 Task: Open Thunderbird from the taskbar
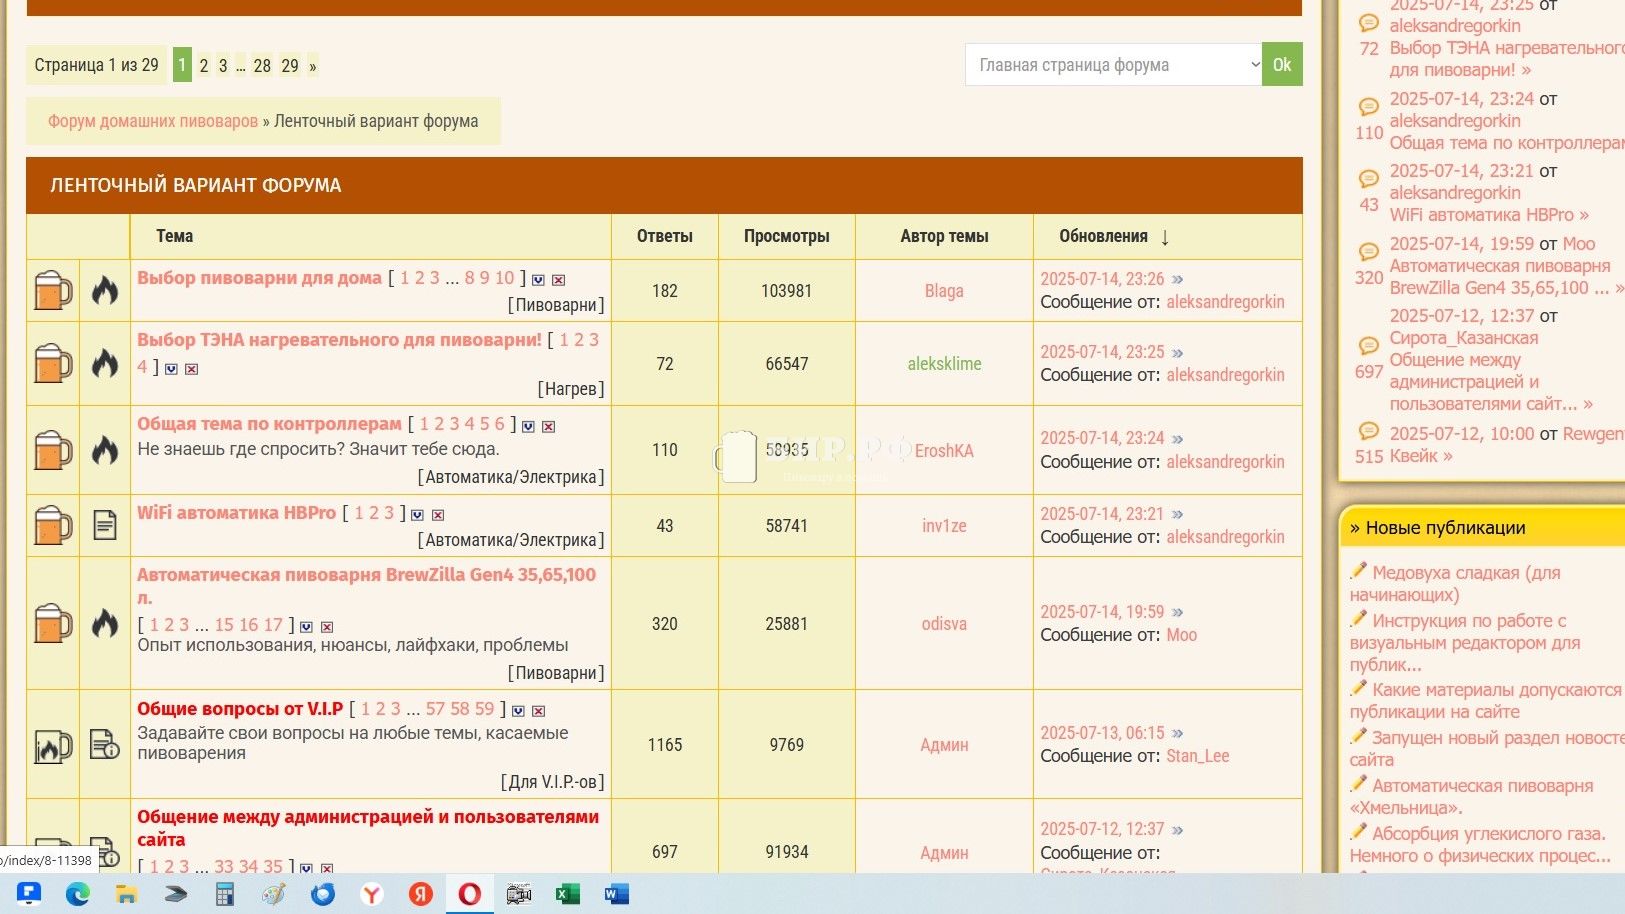[322, 894]
